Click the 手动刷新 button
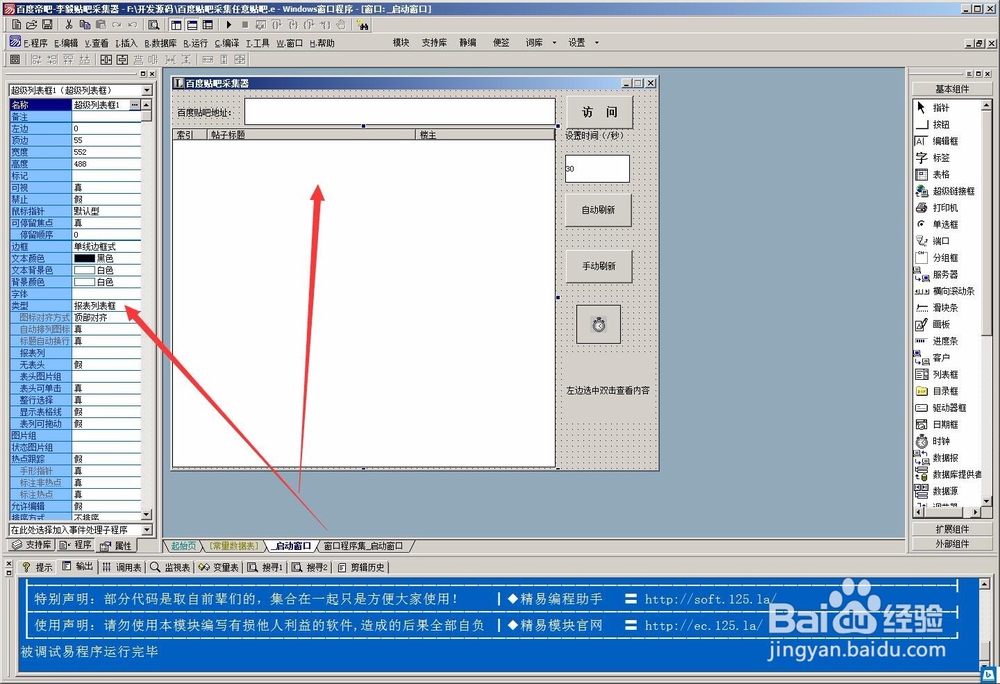The width and height of the screenshot is (1000, 684). point(598,266)
